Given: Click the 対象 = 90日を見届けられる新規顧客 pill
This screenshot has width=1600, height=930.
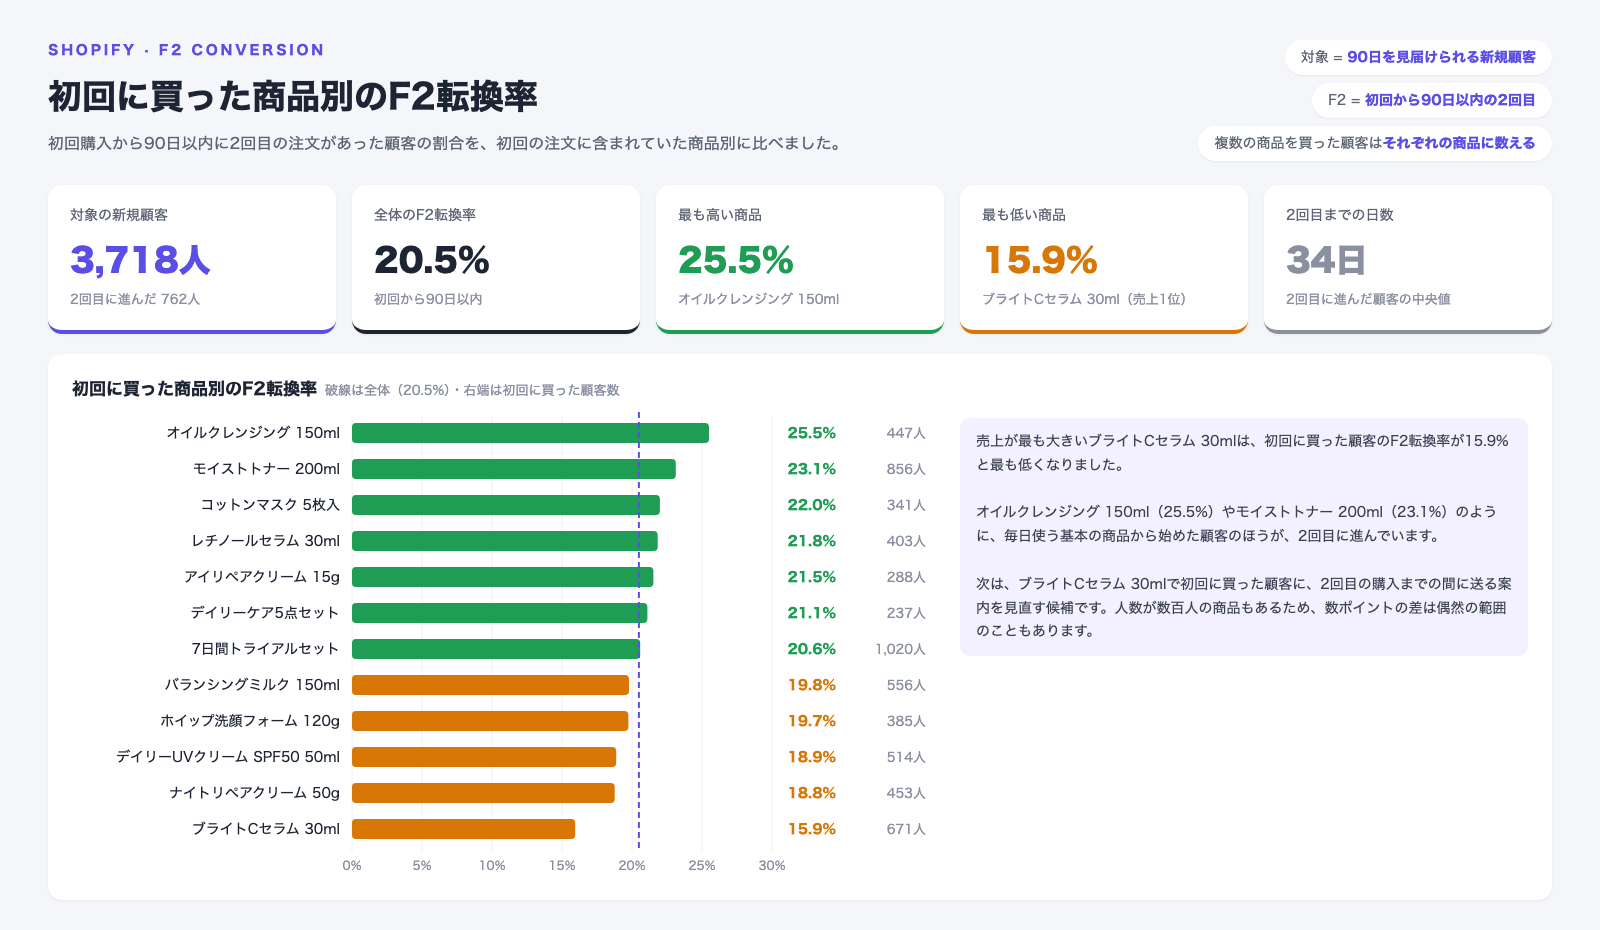Looking at the screenshot, I should (x=1418, y=57).
